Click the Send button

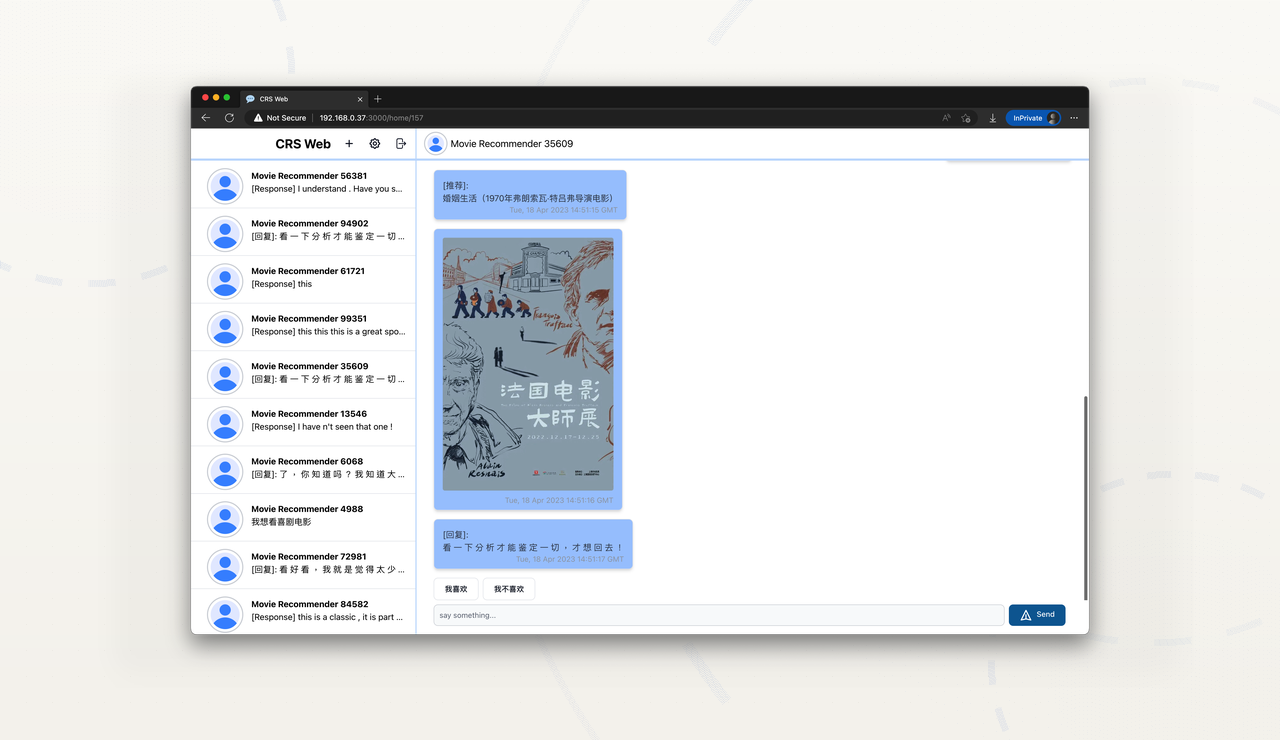tap(1037, 615)
